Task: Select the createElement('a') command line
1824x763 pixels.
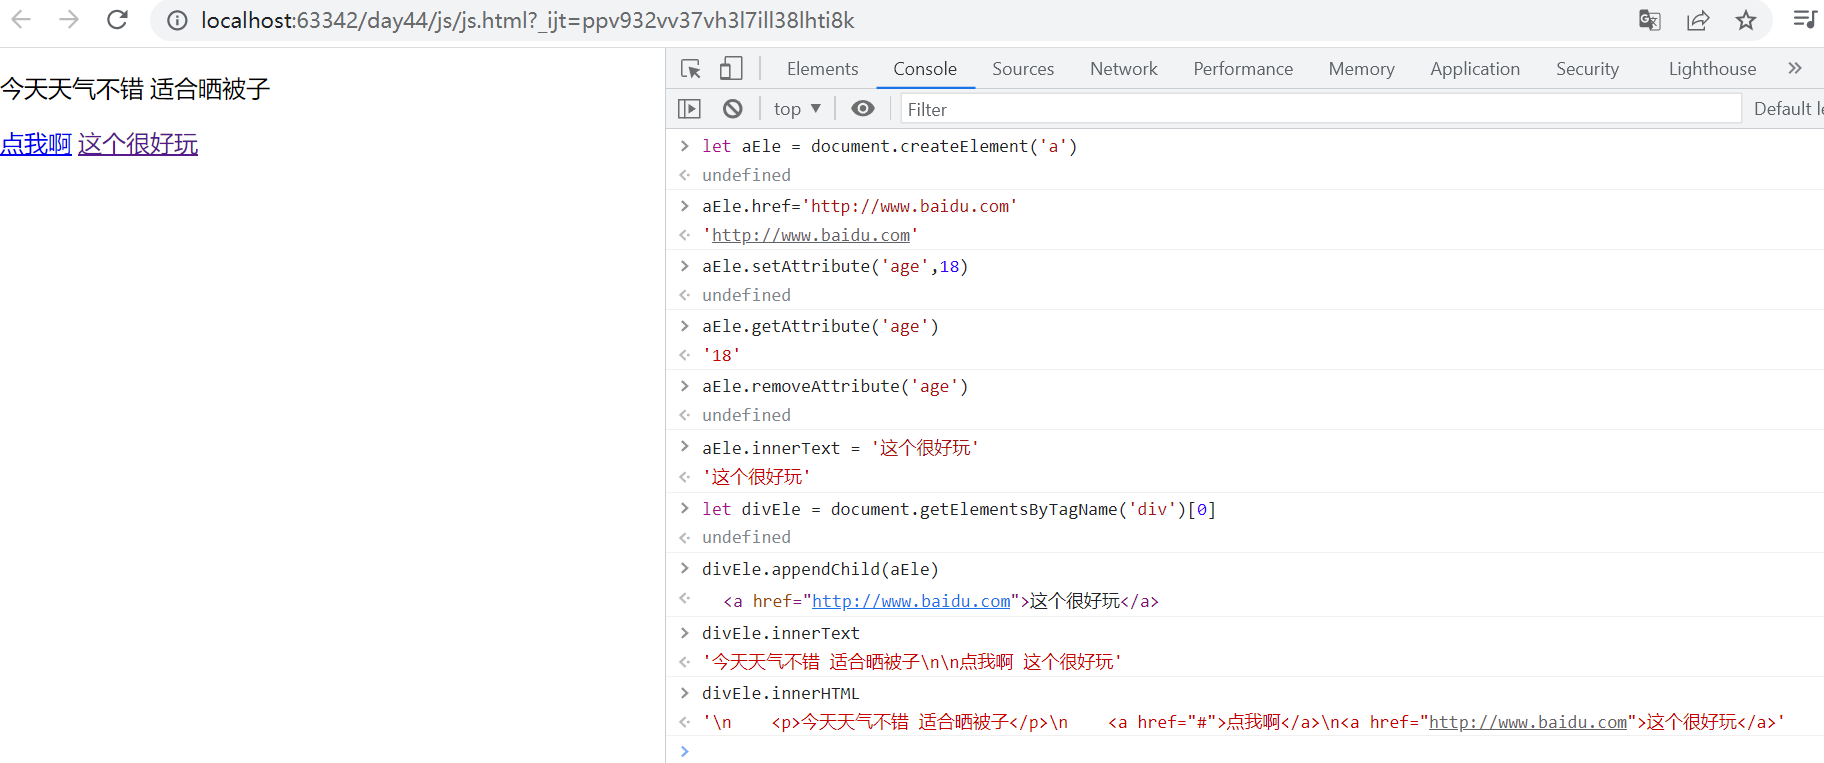Action: (890, 146)
